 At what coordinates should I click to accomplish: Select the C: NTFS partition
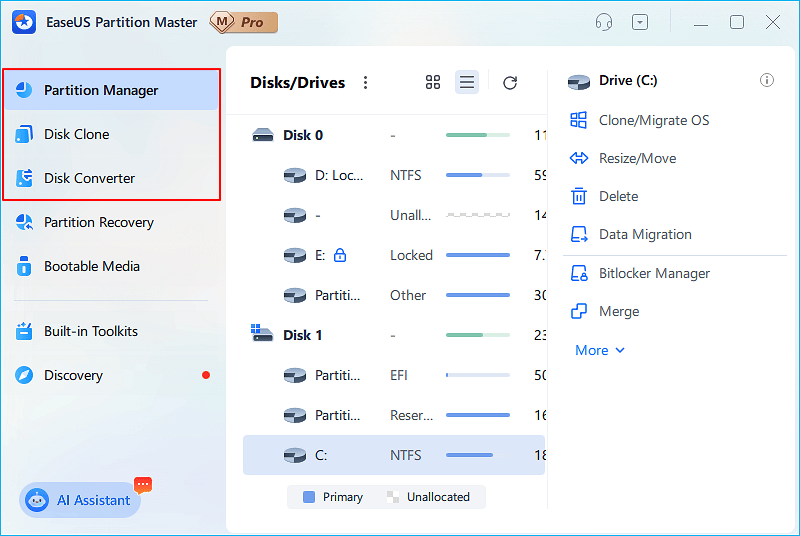tap(394, 455)
